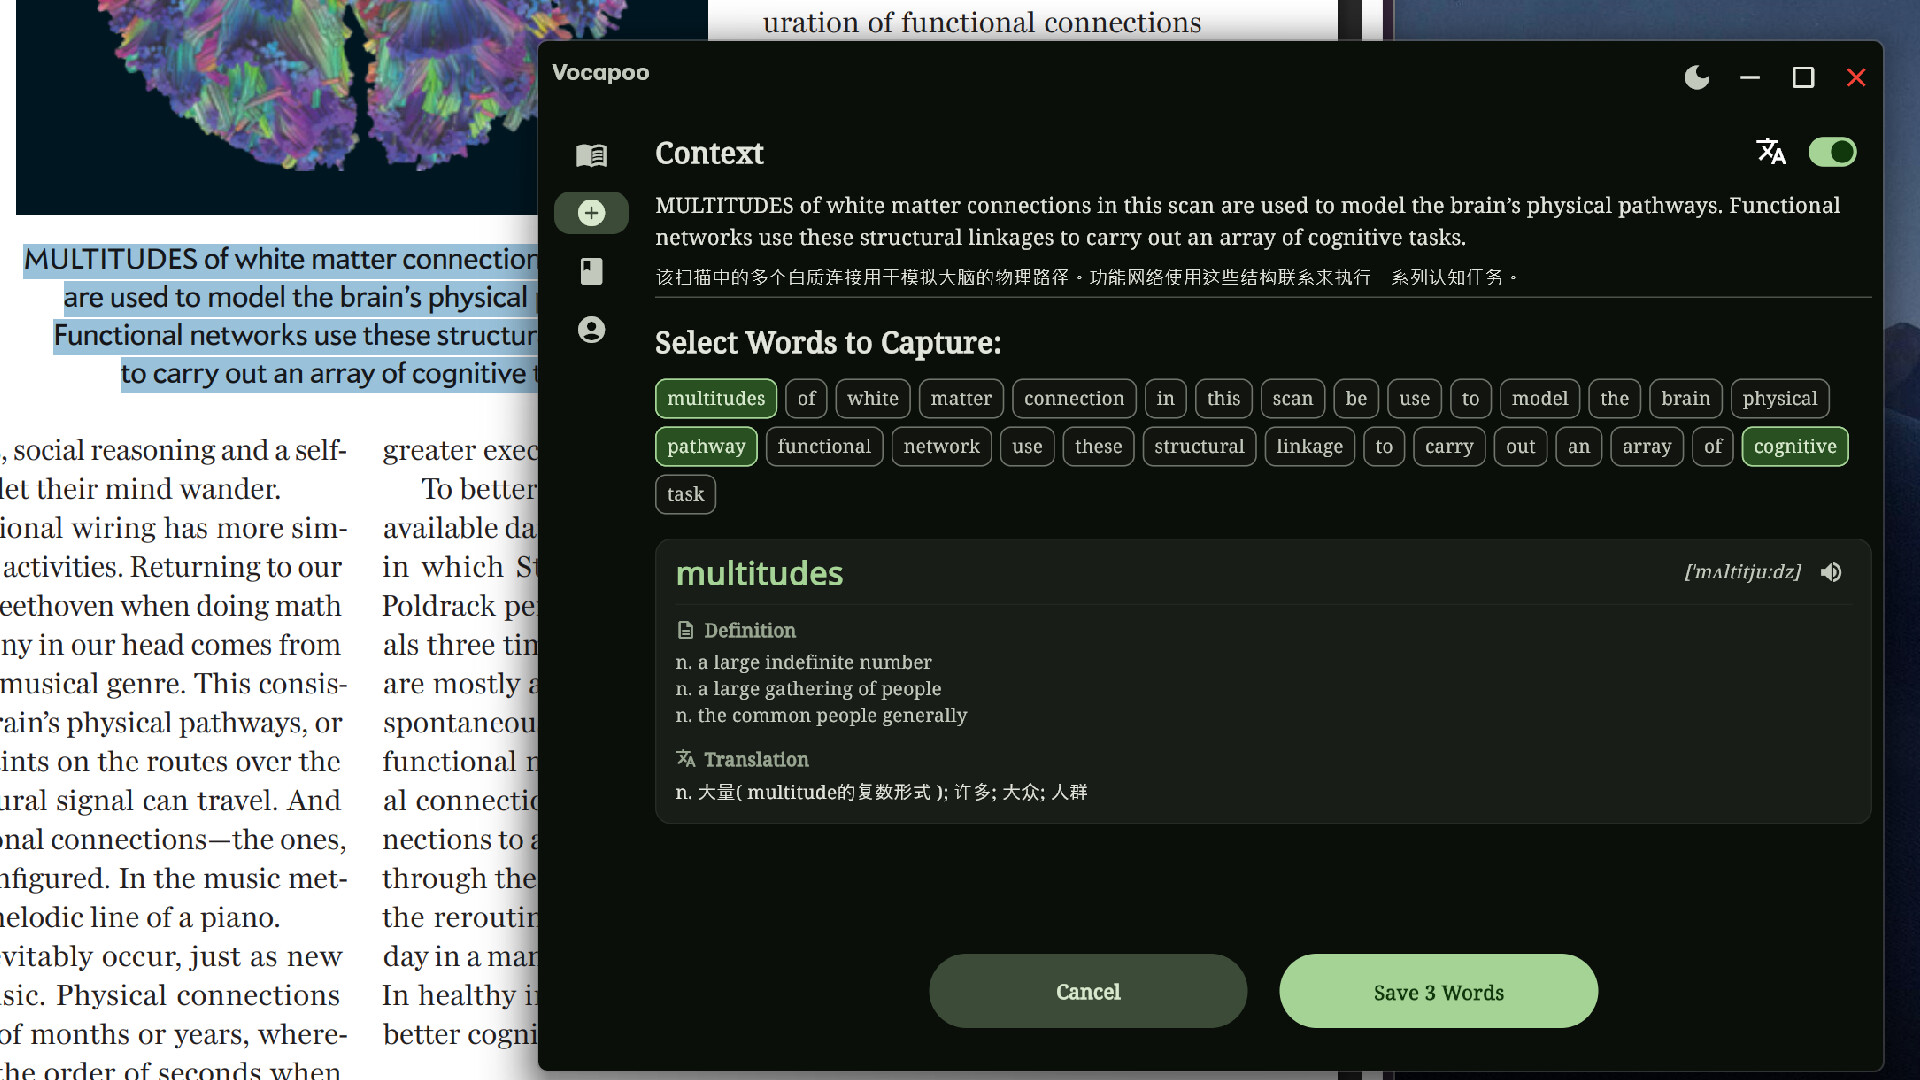
Task: Click the Save 3 Words button
Action: (x=1437, y=991)
